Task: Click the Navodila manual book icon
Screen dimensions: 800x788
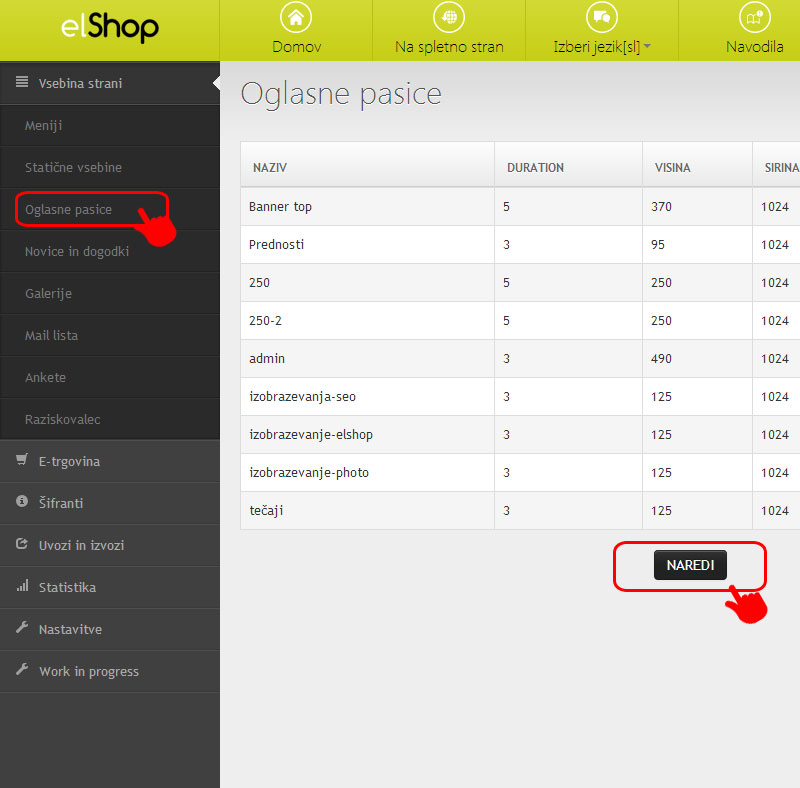Action: [x=755, y=17]
